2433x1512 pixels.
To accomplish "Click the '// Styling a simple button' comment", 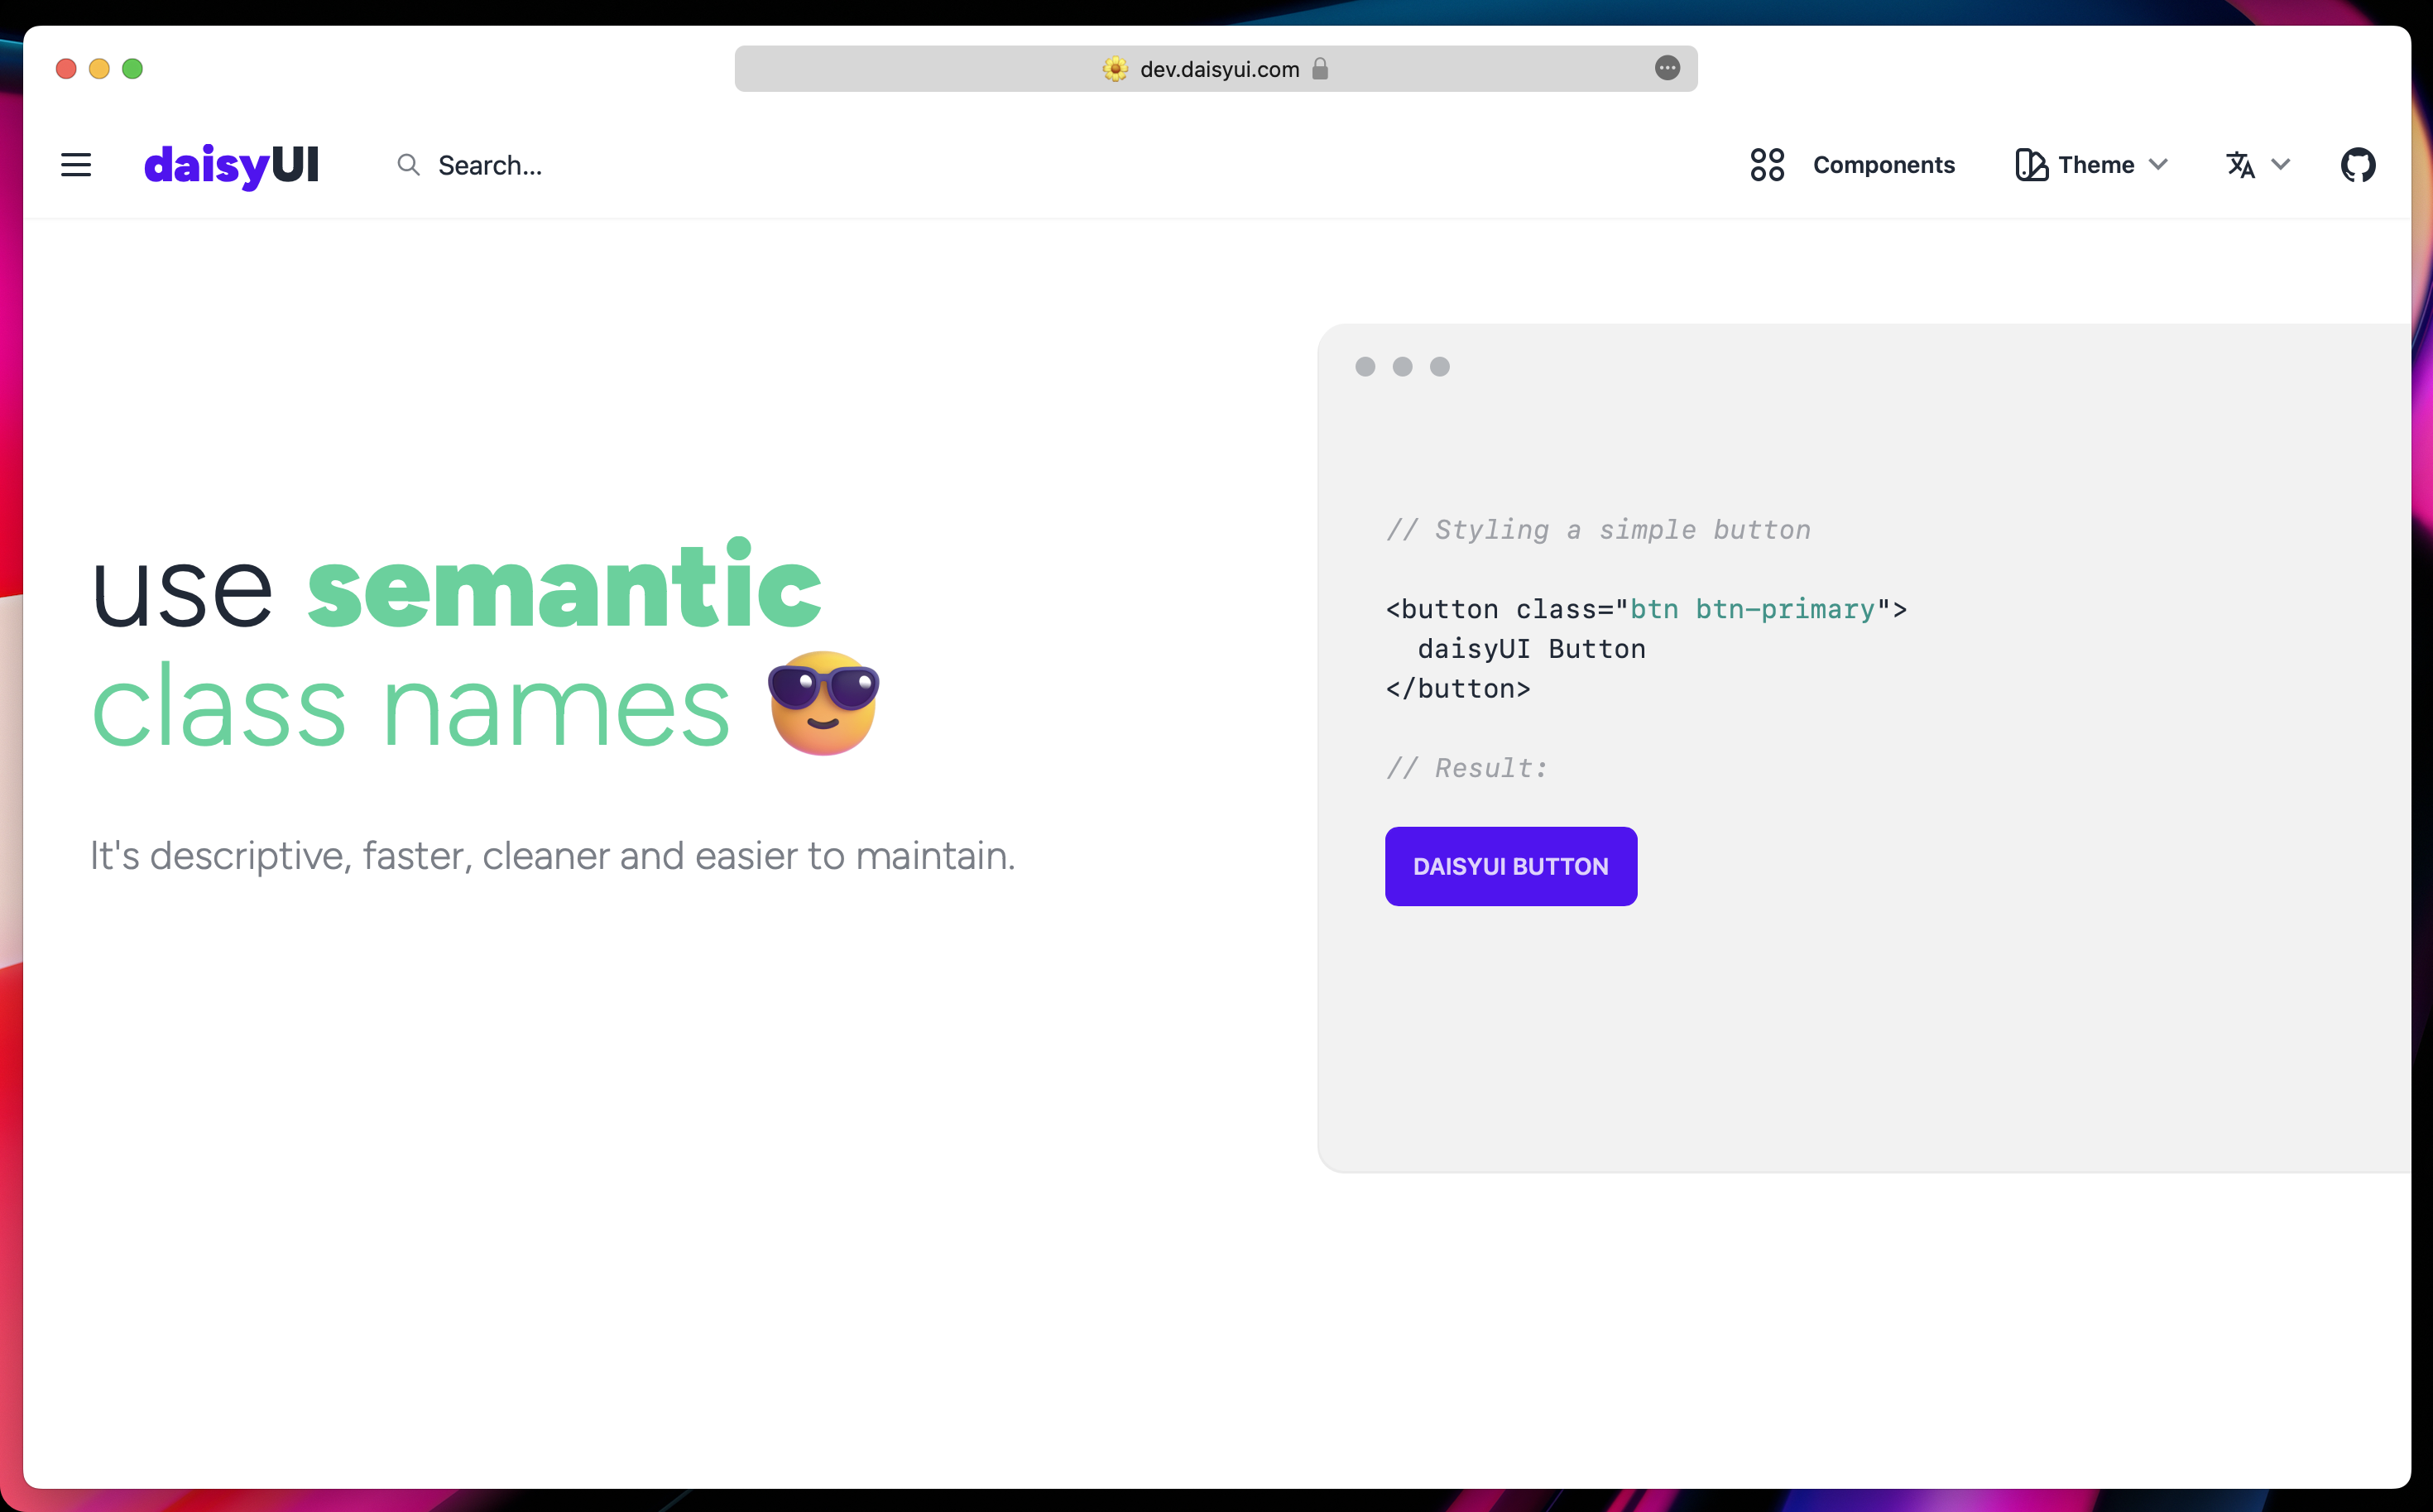I will point(1598,530).
